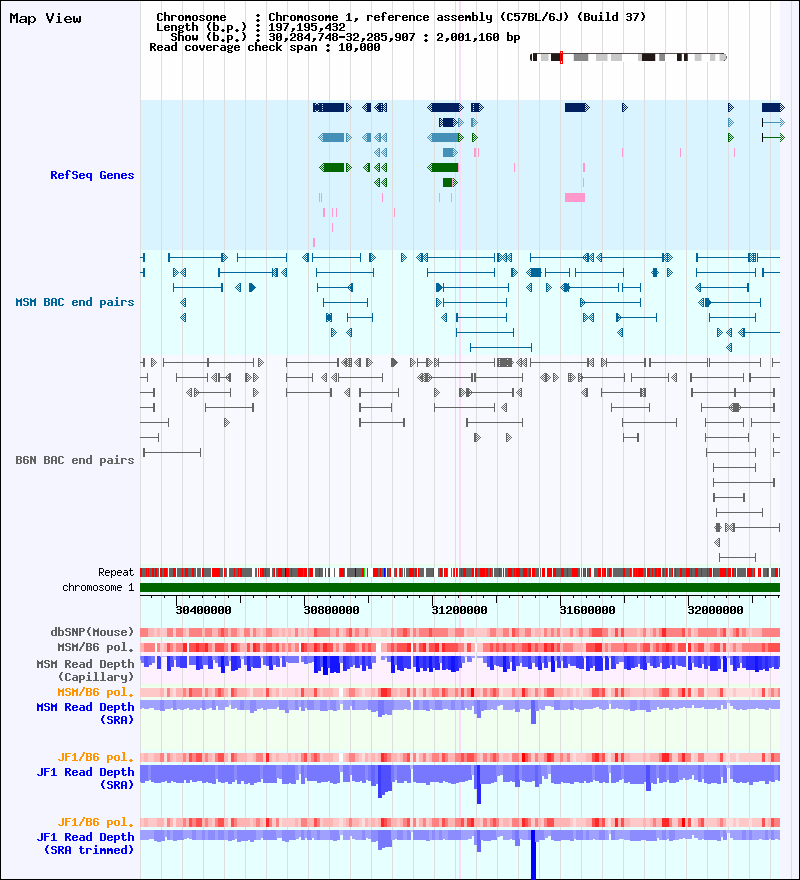Click the chromosome Length (b.p.) value
Viewport: 800px width, 880px height.
coord(307,28)
